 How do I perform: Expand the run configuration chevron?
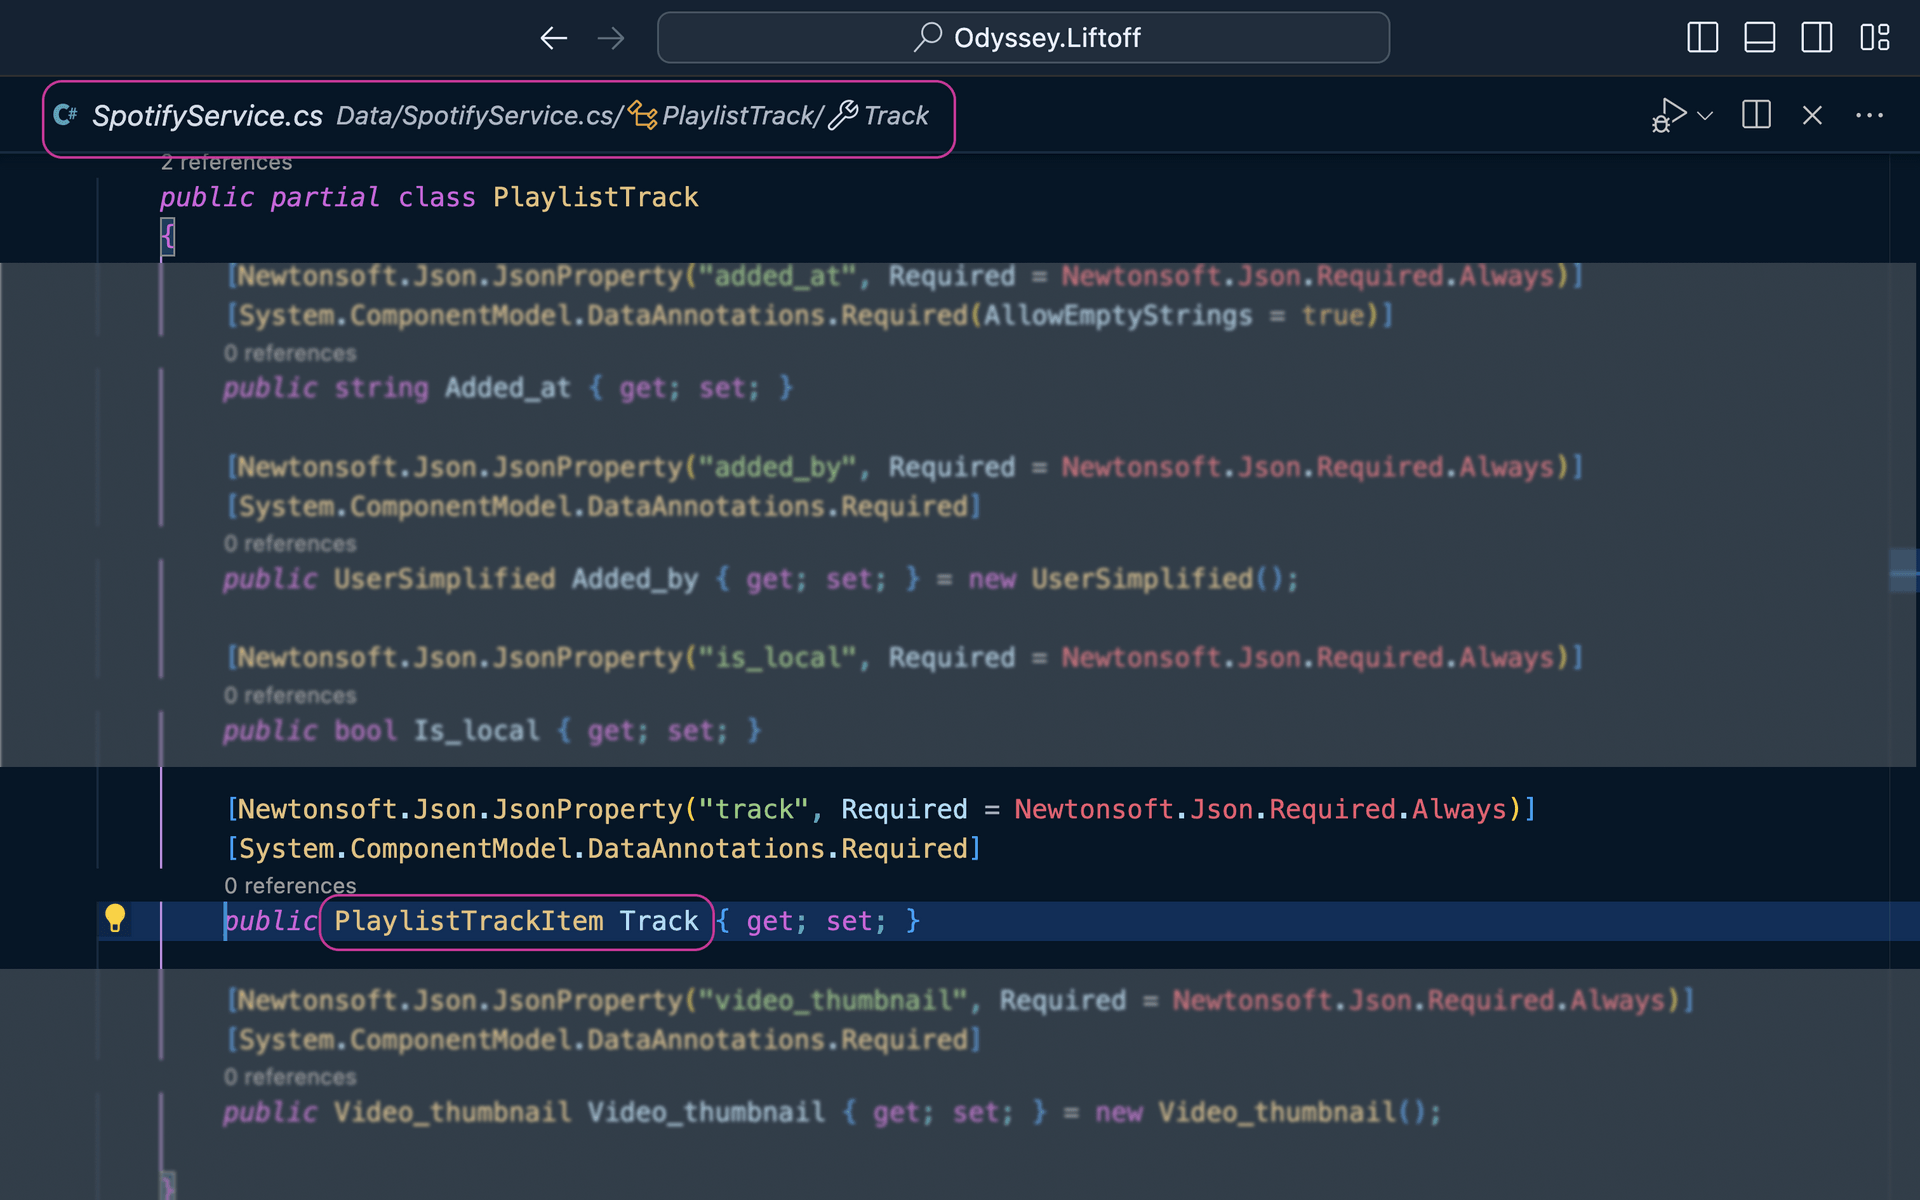point(1706,115)
